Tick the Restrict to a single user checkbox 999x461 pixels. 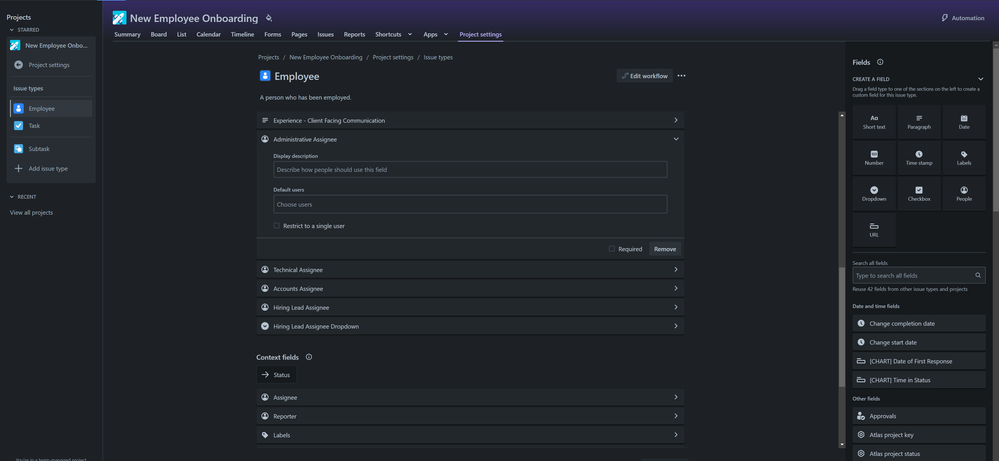[x=277, y=225]
